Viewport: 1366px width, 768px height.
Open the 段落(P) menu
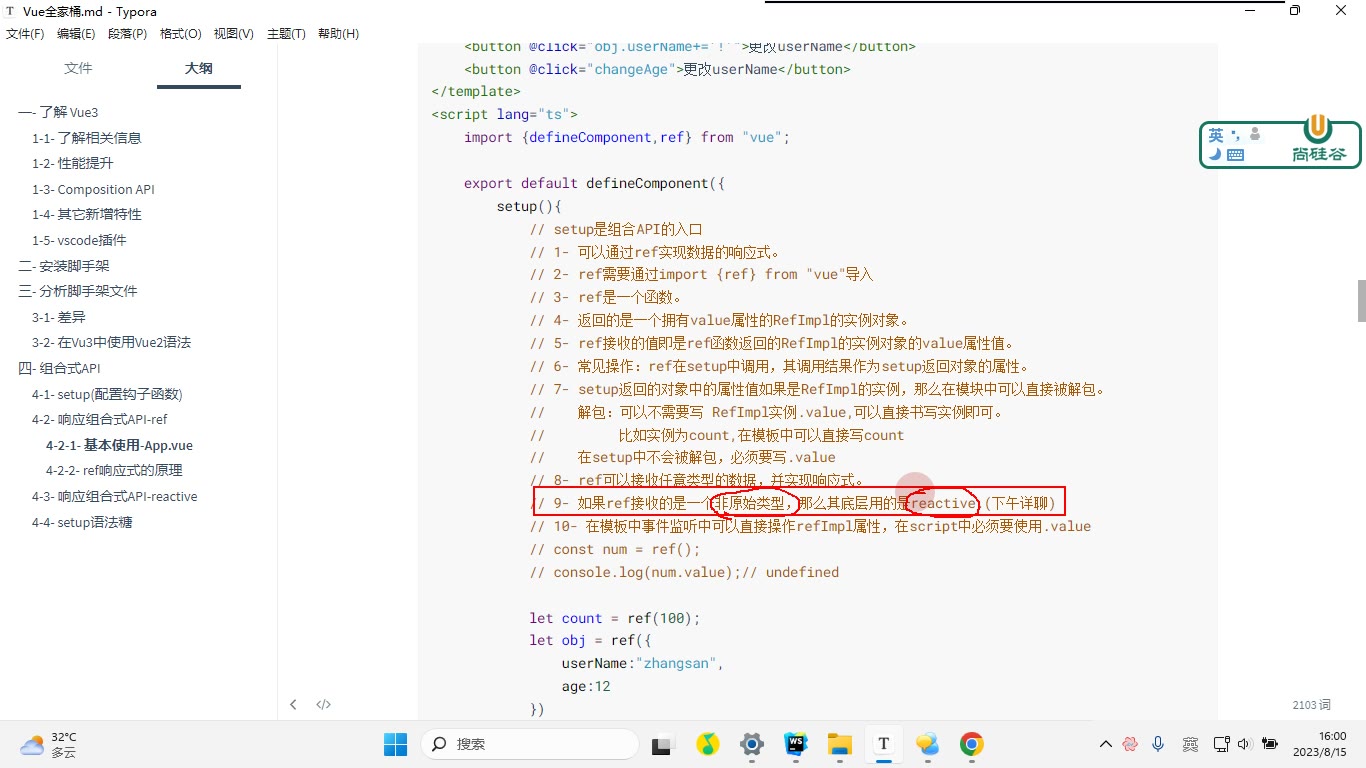128,33
